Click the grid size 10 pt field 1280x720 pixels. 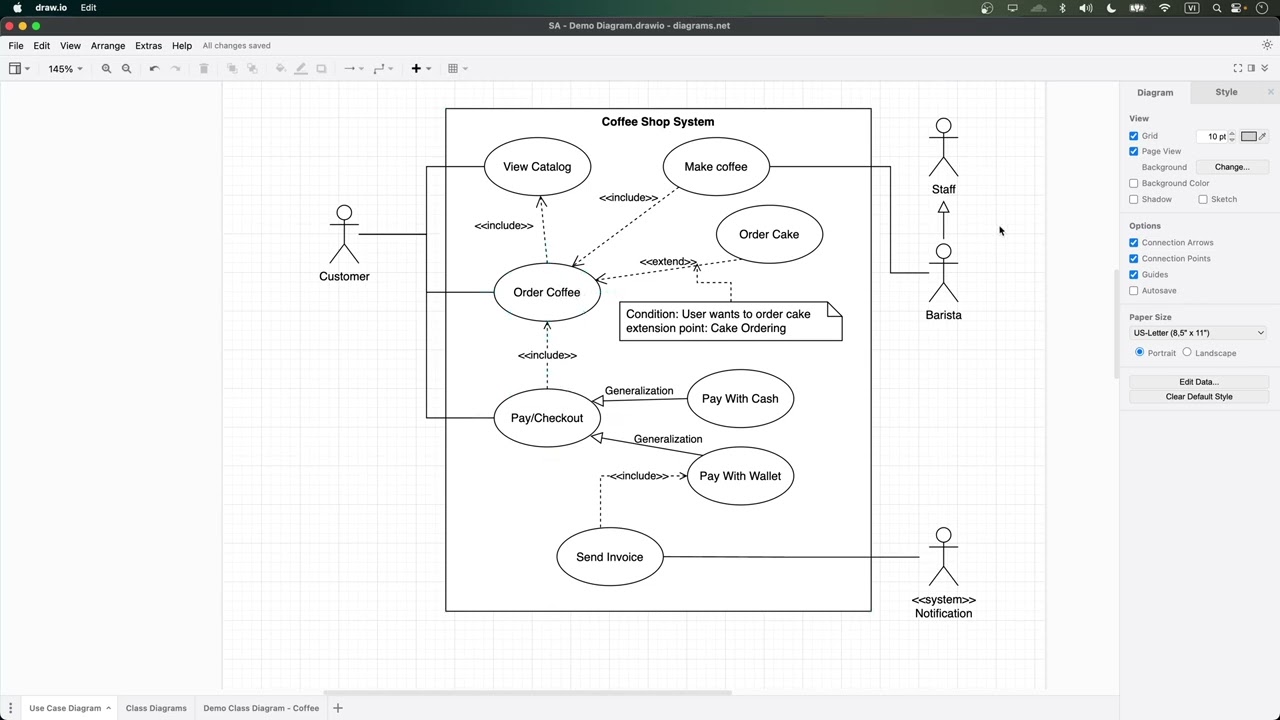(1211, 136)
